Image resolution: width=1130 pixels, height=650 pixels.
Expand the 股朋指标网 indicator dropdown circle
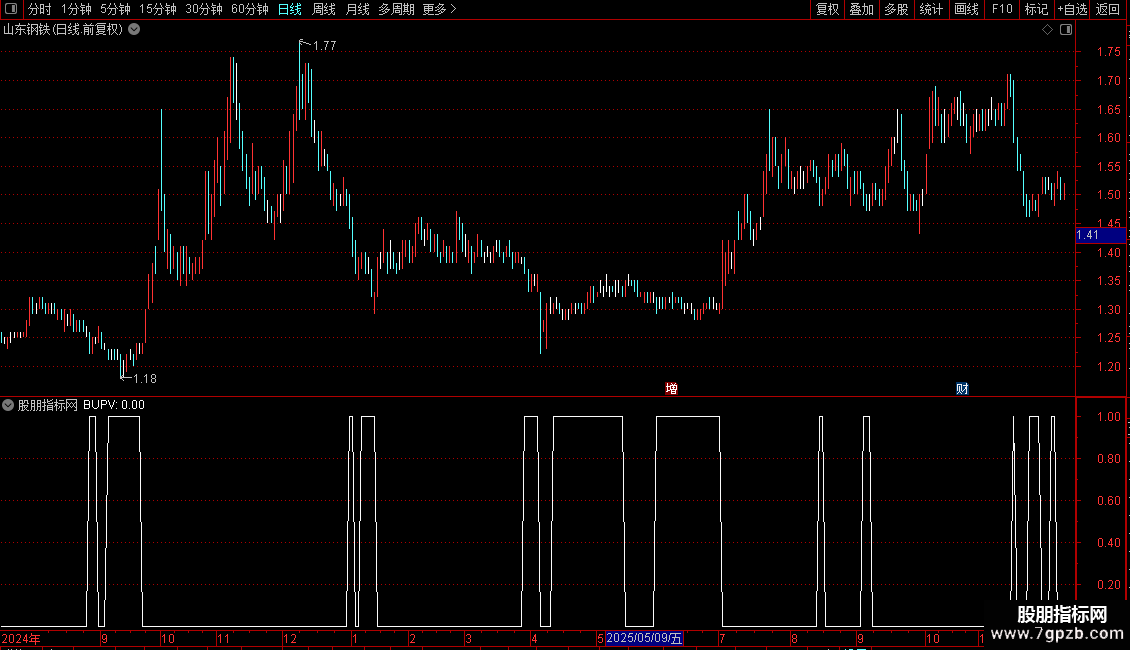8,405
